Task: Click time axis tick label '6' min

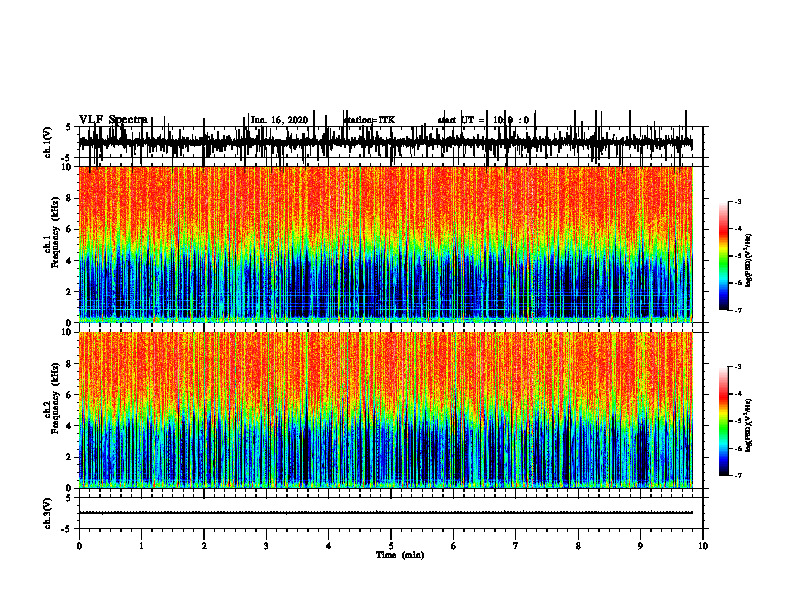Action: coord(454,546)
